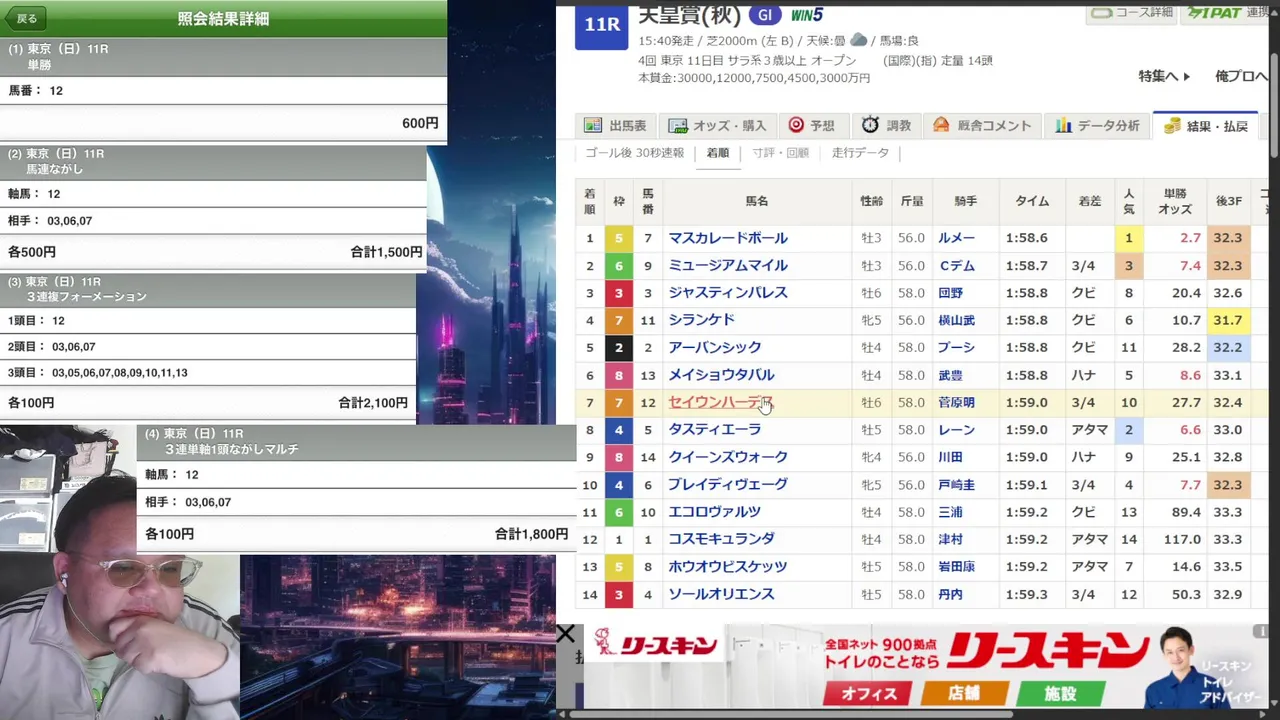Expand the 俺プロへ menu

1241,76
